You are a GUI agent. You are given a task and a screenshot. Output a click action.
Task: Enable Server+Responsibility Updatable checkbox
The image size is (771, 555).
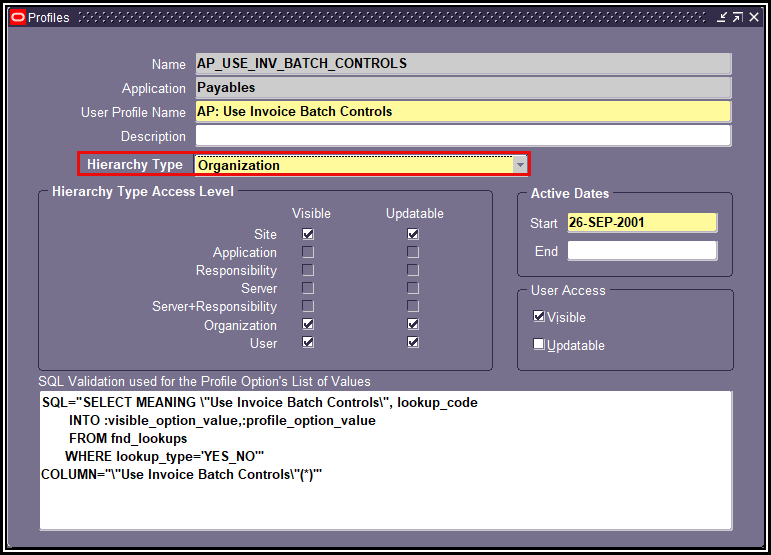point(413,306)
